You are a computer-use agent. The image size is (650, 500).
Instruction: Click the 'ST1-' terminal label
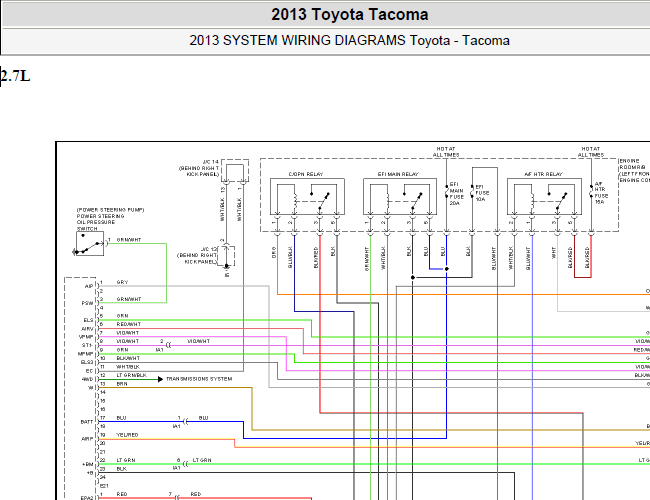[87, 345]
